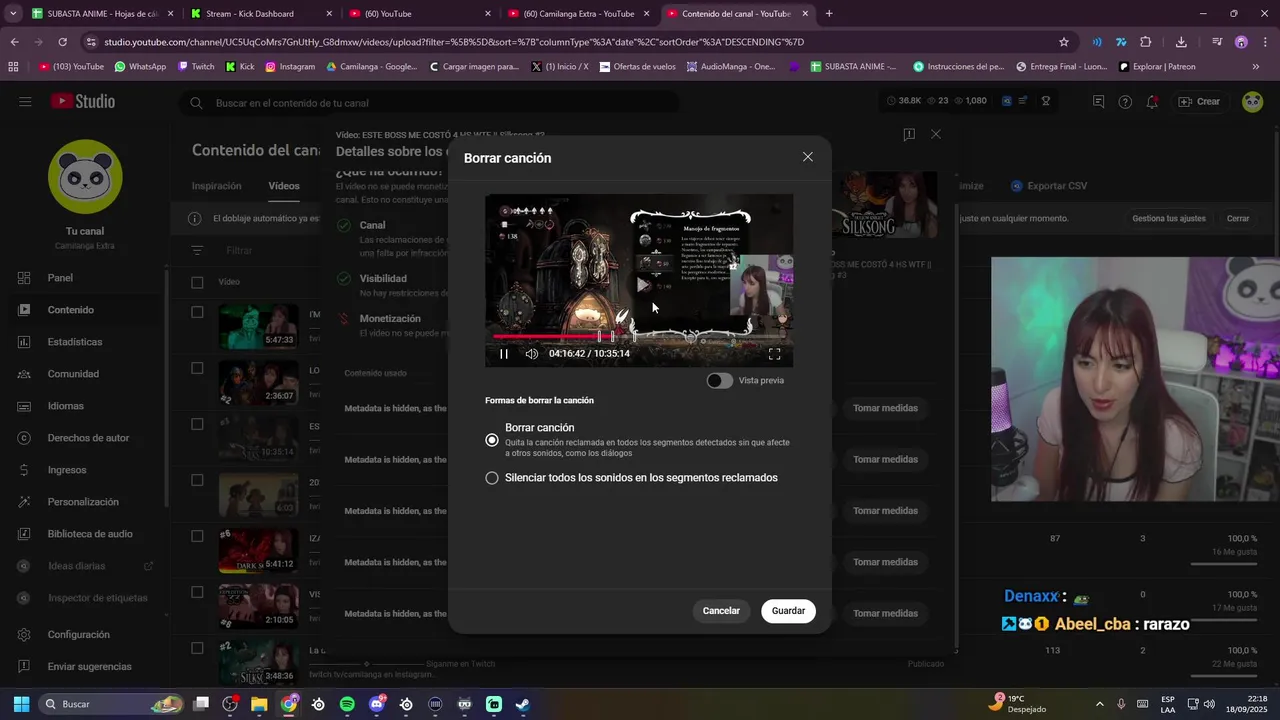Close the Borrar canción dialog
The height and width of the screenshot is (720, 1280).
point(808,157)
